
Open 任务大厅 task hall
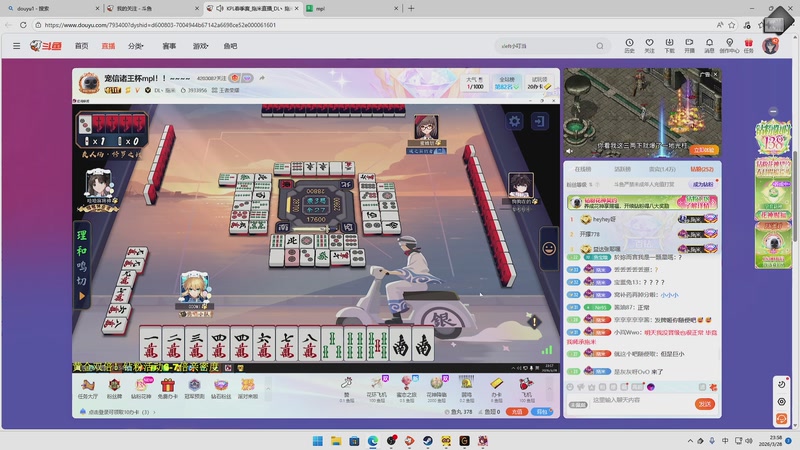[88, 388]
